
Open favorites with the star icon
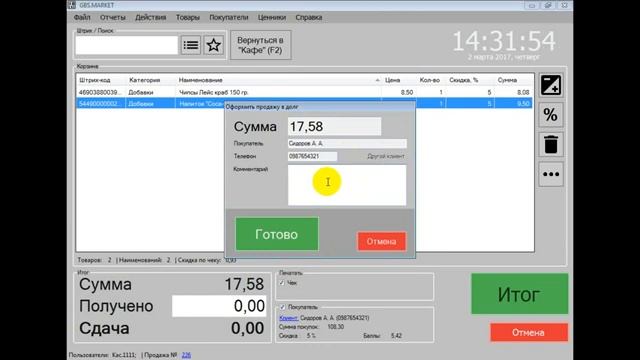pyautogui.click(x=213, y=45)
